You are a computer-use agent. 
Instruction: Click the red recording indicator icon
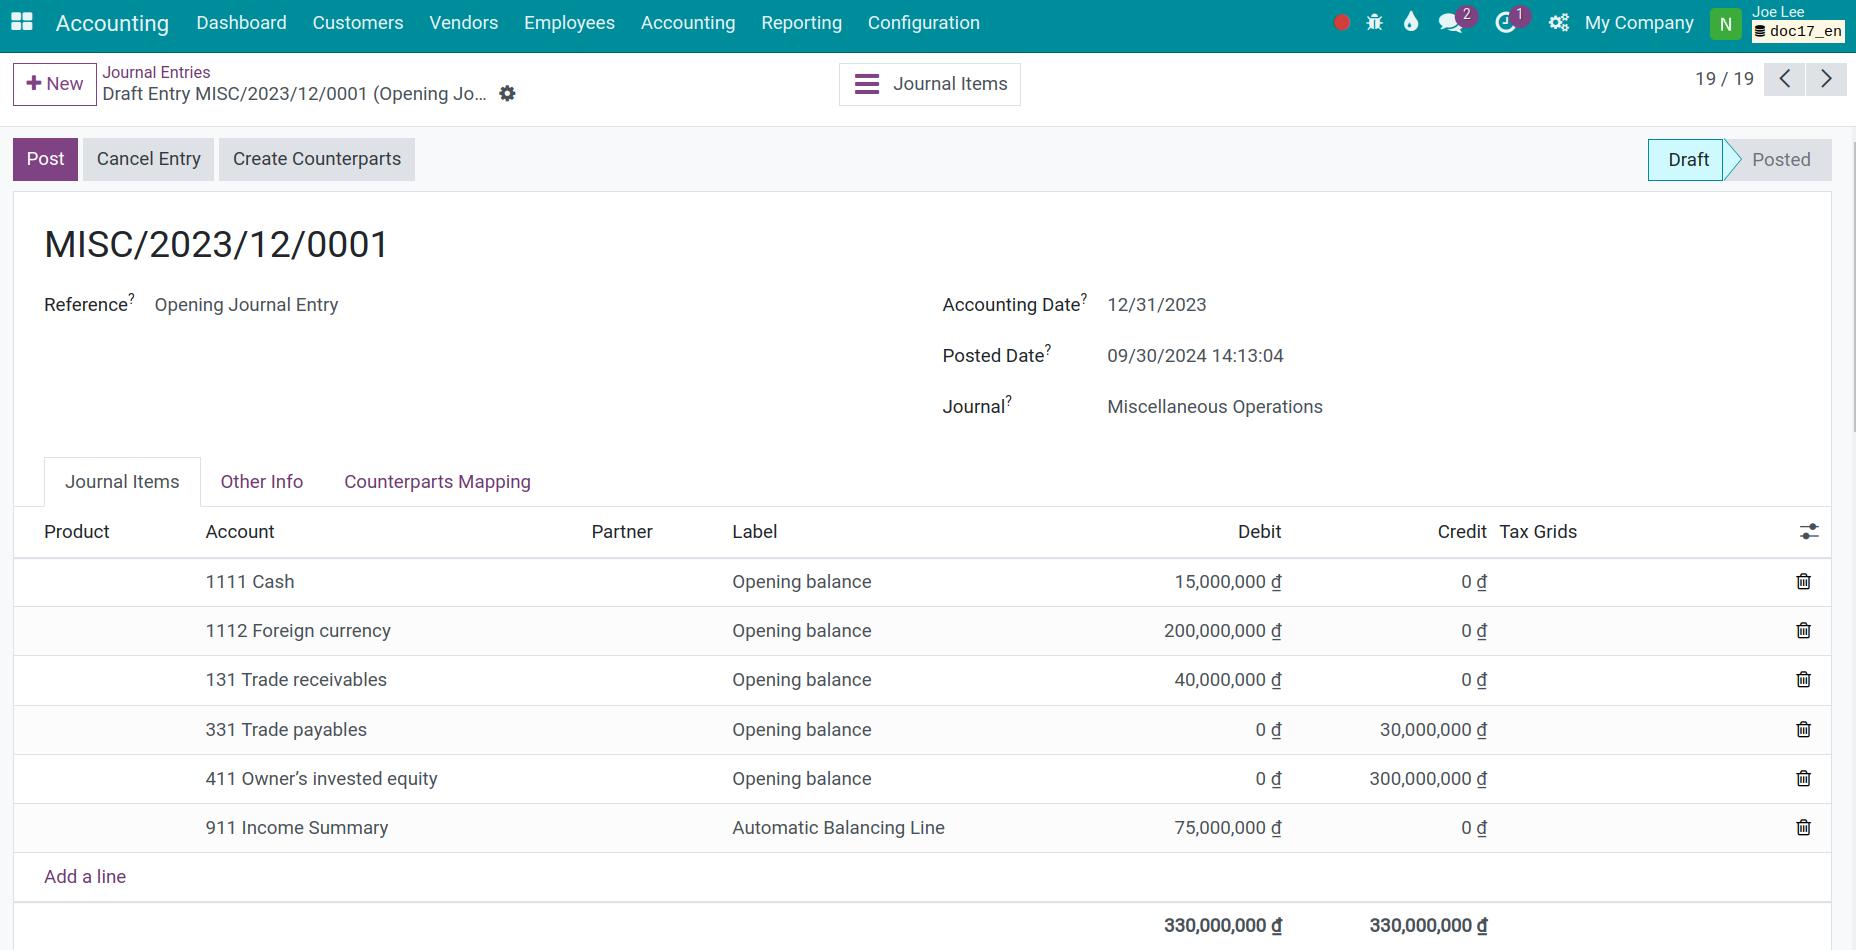pos(1342,22)
